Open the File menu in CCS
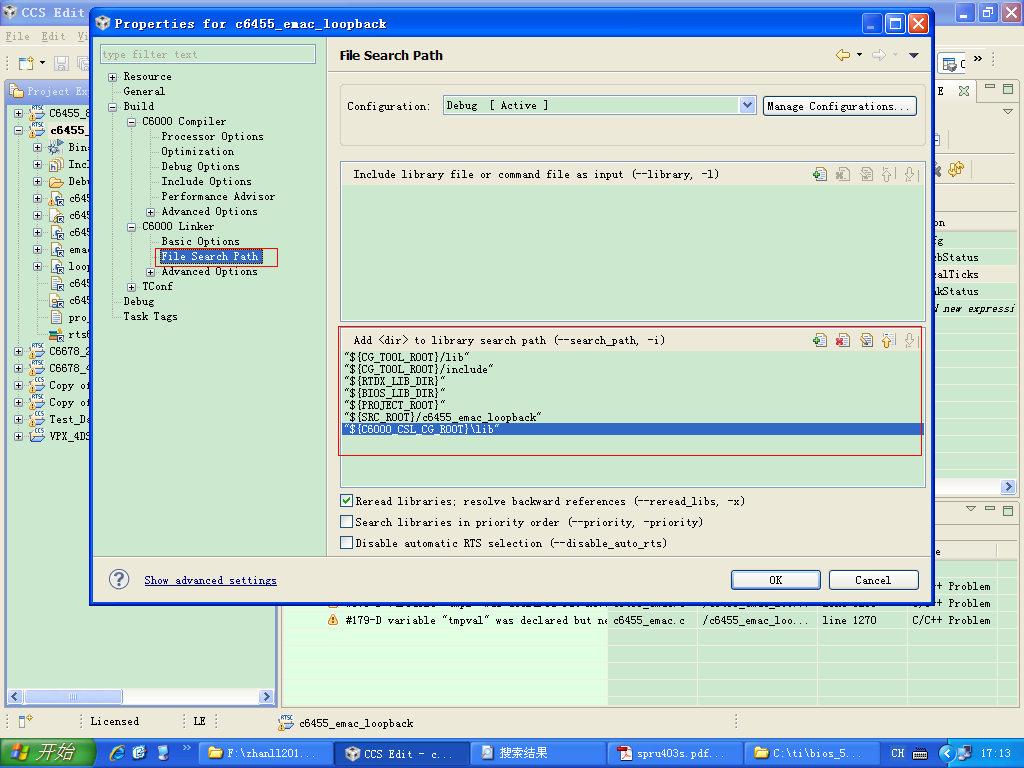Viewport: 1024px width, 768px height. pos(18,37)
